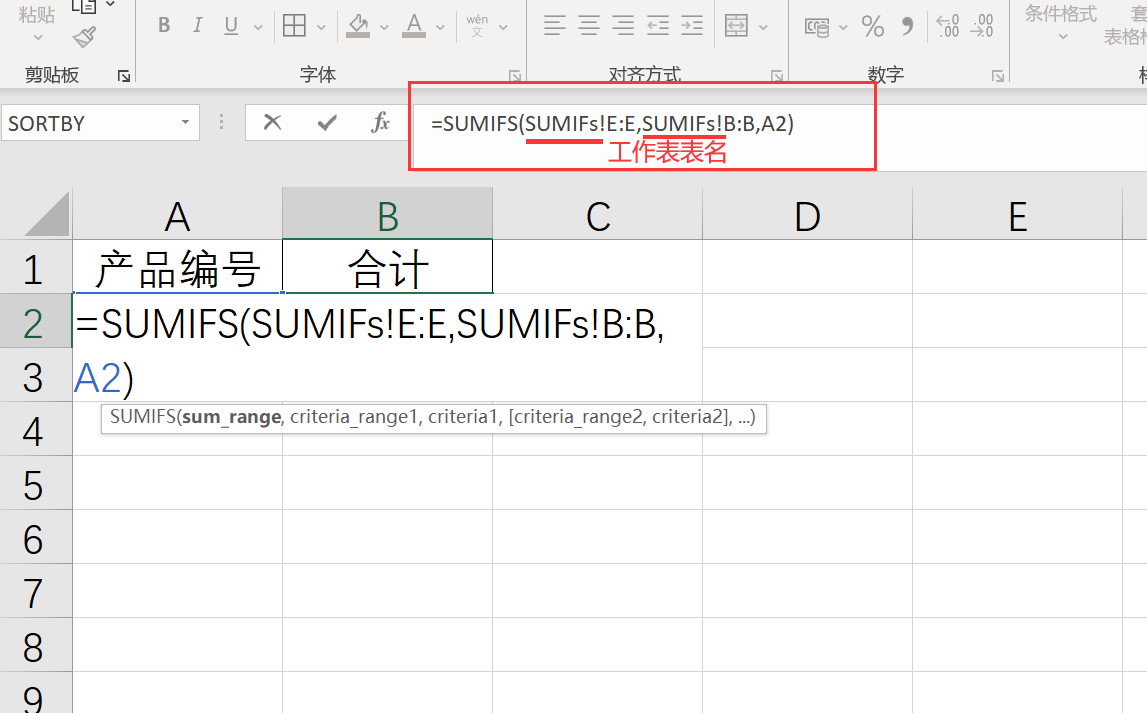The width and height of the screenshot is (1147, 713).
Task: Center align text
Action: (x=589, y=26)
